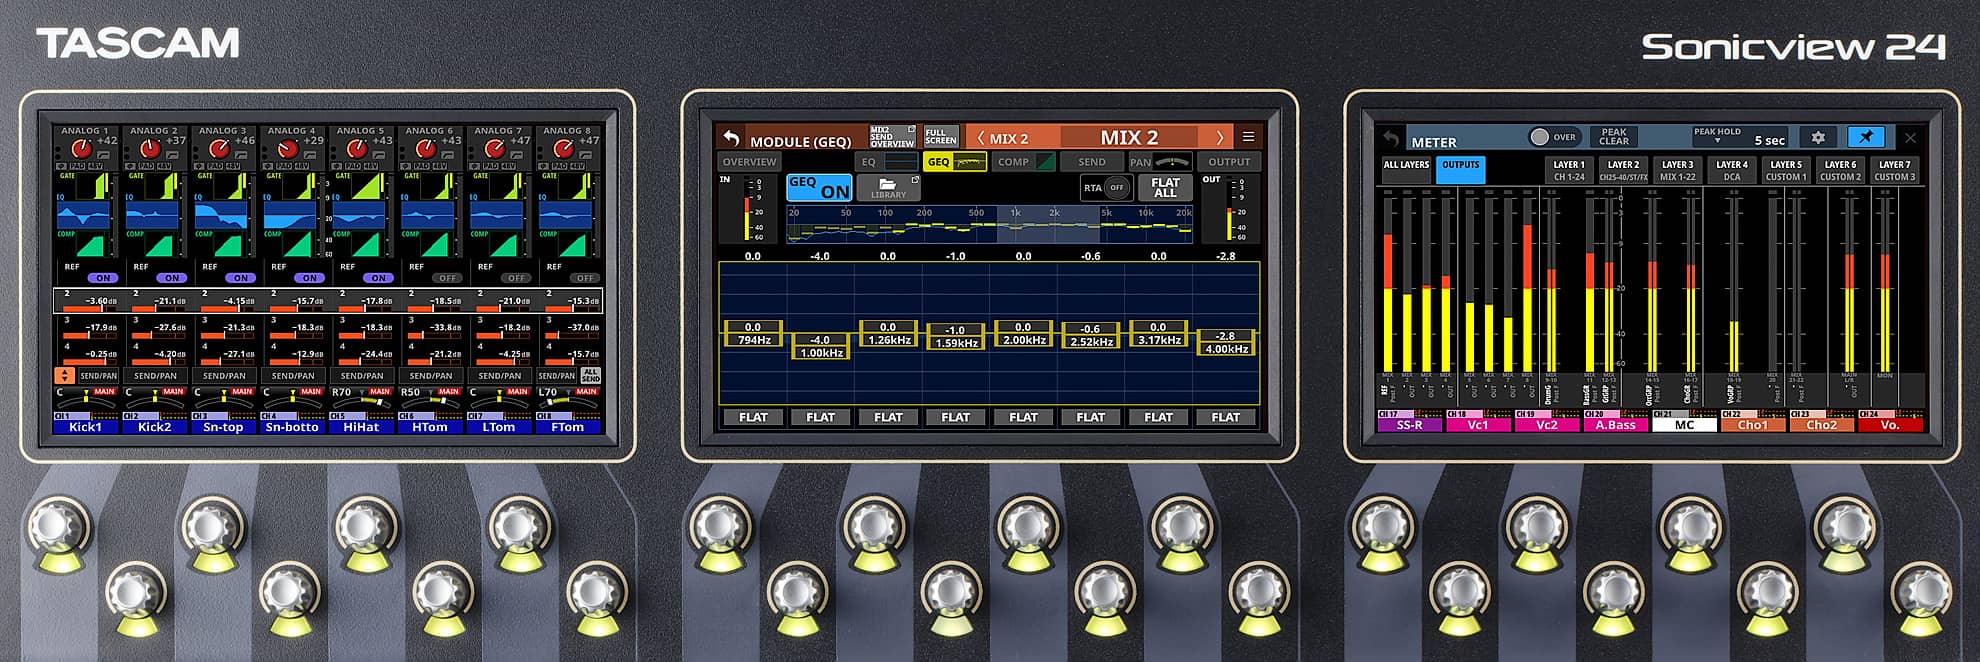The height and width of the screenshot is (662, 1980).
Task: Go to previous mix with left chevron
Action: coord(981,138)
